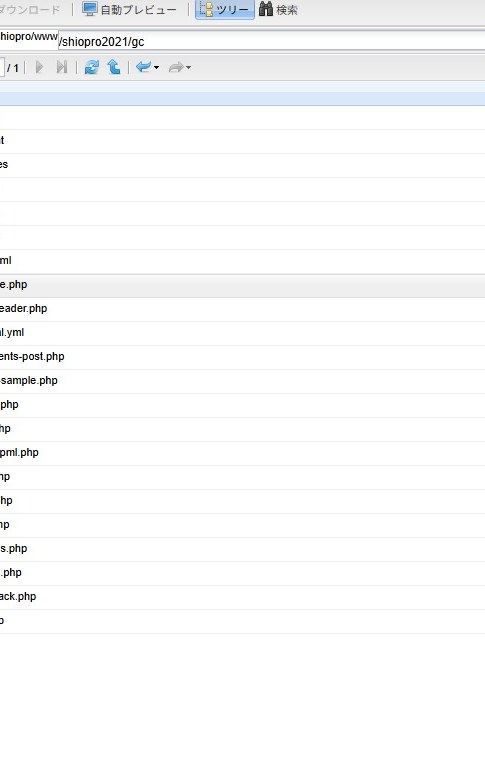485x783 pixels.
Task: Click the refresh icon in the navigation toolbar
Action: tap(91, 67)
